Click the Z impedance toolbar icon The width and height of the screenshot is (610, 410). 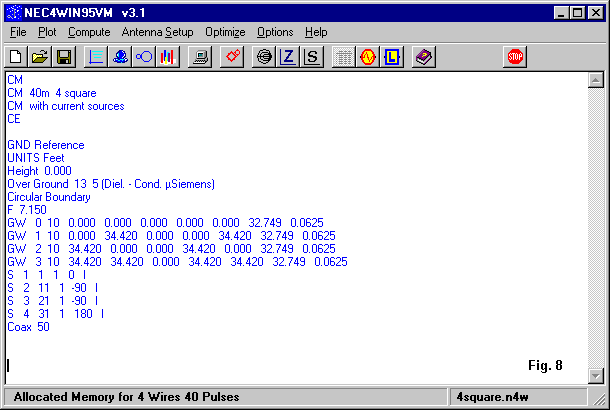tap(289, 57)
